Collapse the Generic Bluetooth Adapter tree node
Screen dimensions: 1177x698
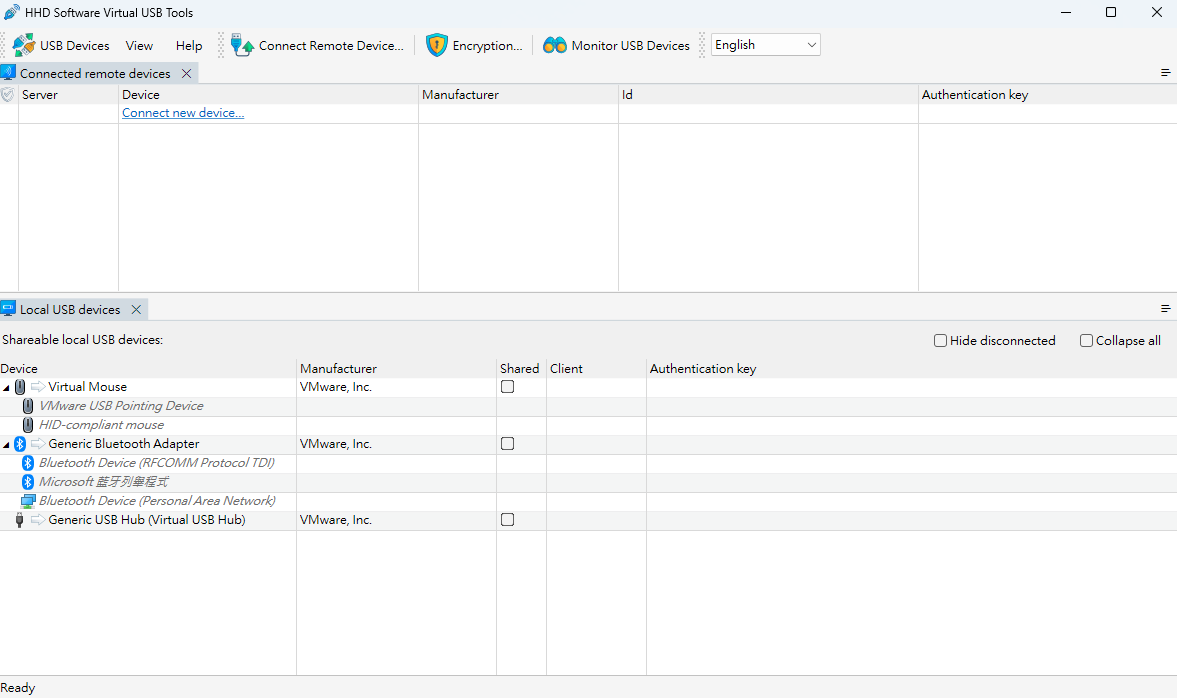[6, 444]
